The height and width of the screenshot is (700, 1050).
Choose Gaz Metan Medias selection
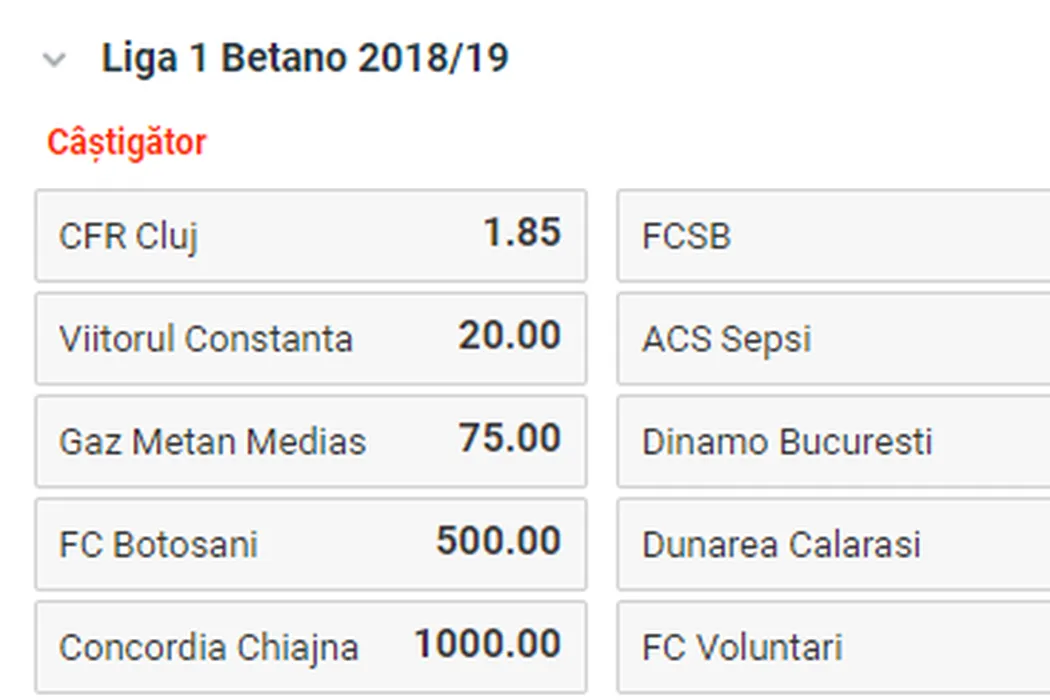point(310,441)
